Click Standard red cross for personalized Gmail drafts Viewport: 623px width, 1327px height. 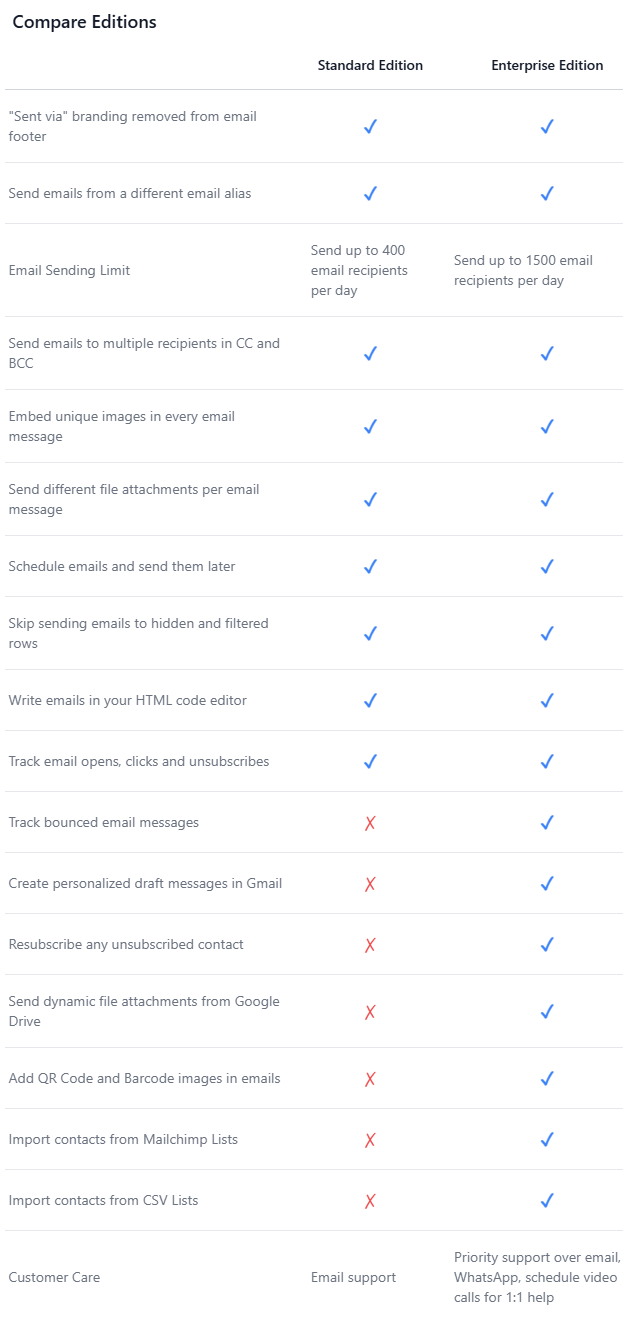tap(370, 884)
